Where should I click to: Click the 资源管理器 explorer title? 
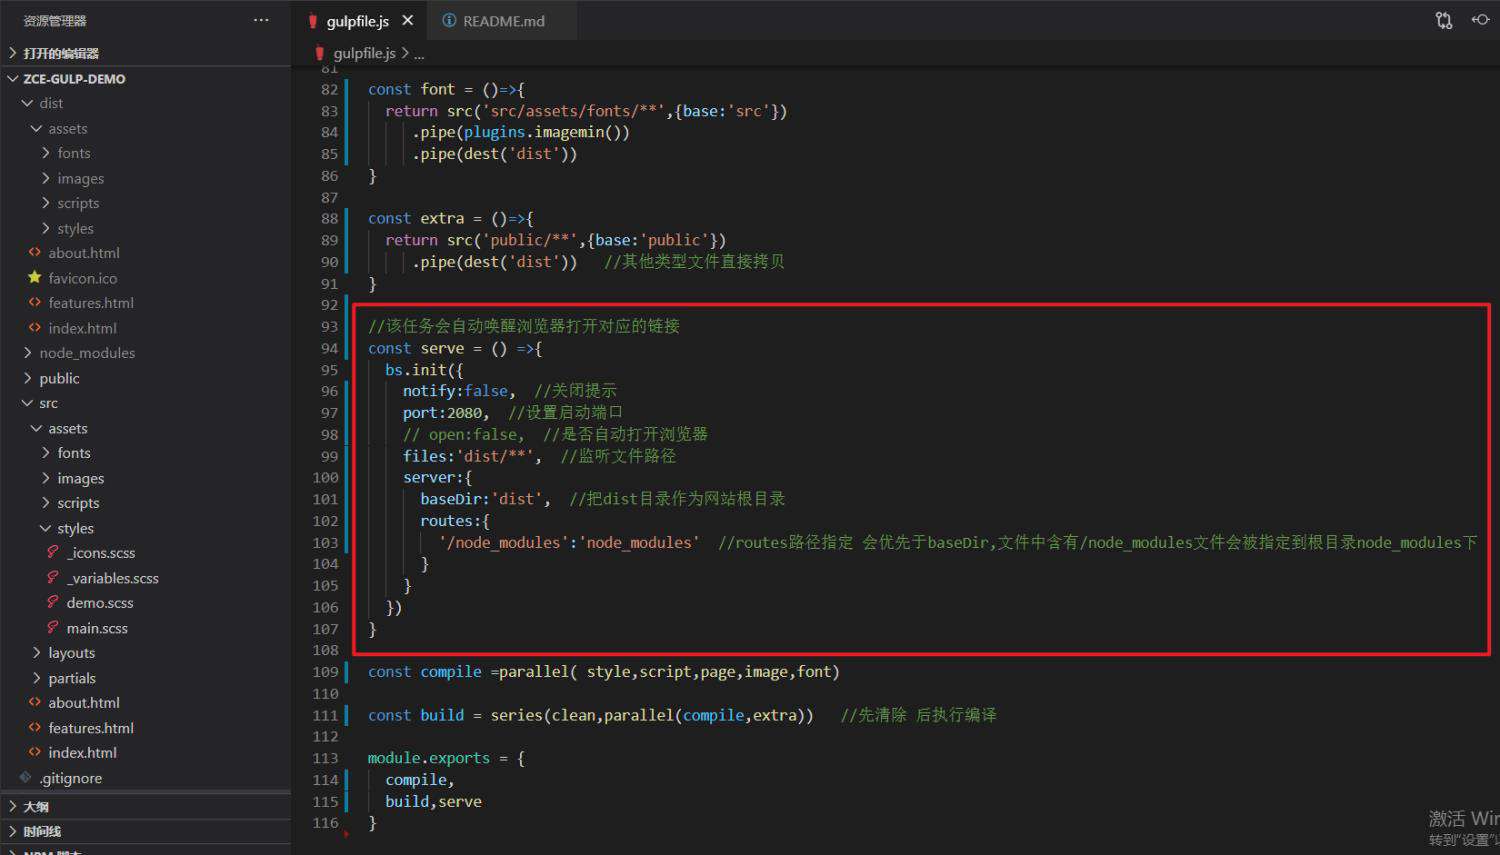pyautogui.click(x=55, y=21)
